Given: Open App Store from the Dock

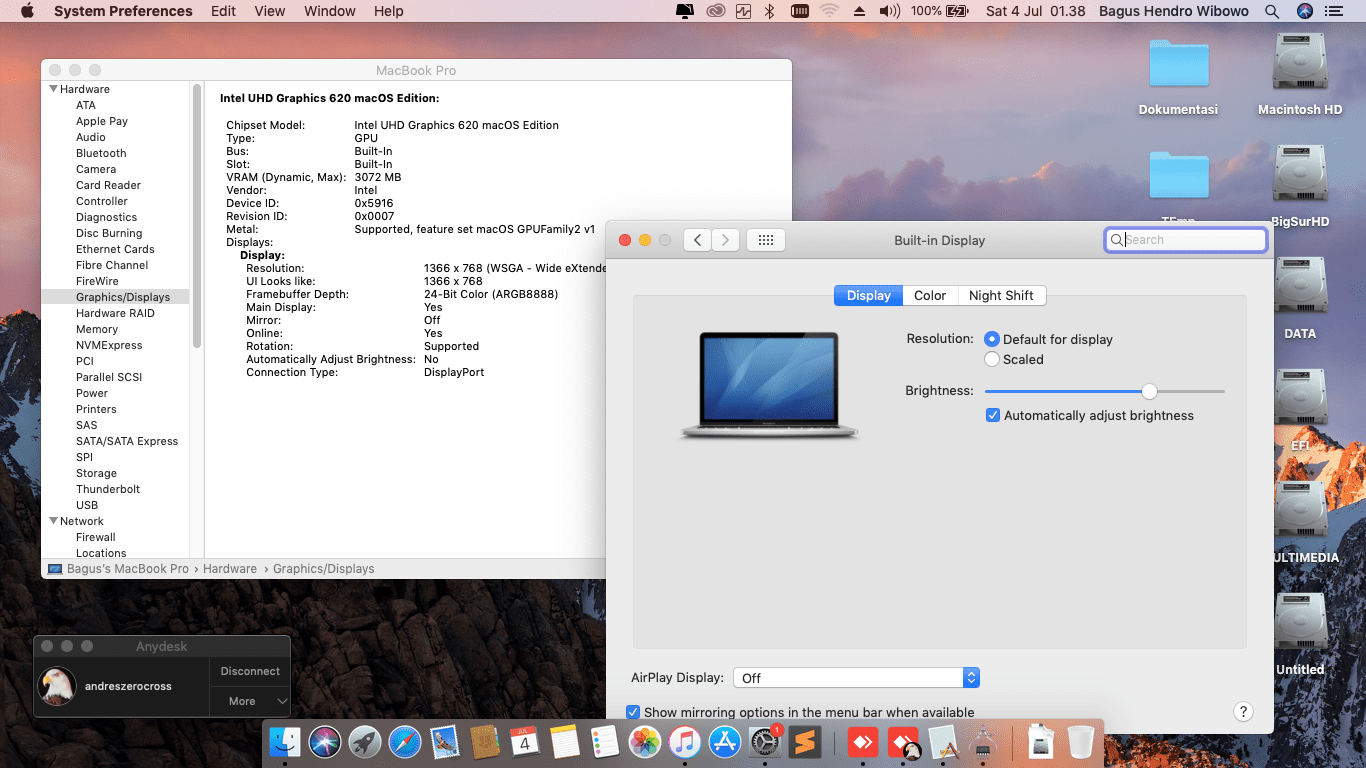Looking at the screenshot, I should tap(724, 742).
